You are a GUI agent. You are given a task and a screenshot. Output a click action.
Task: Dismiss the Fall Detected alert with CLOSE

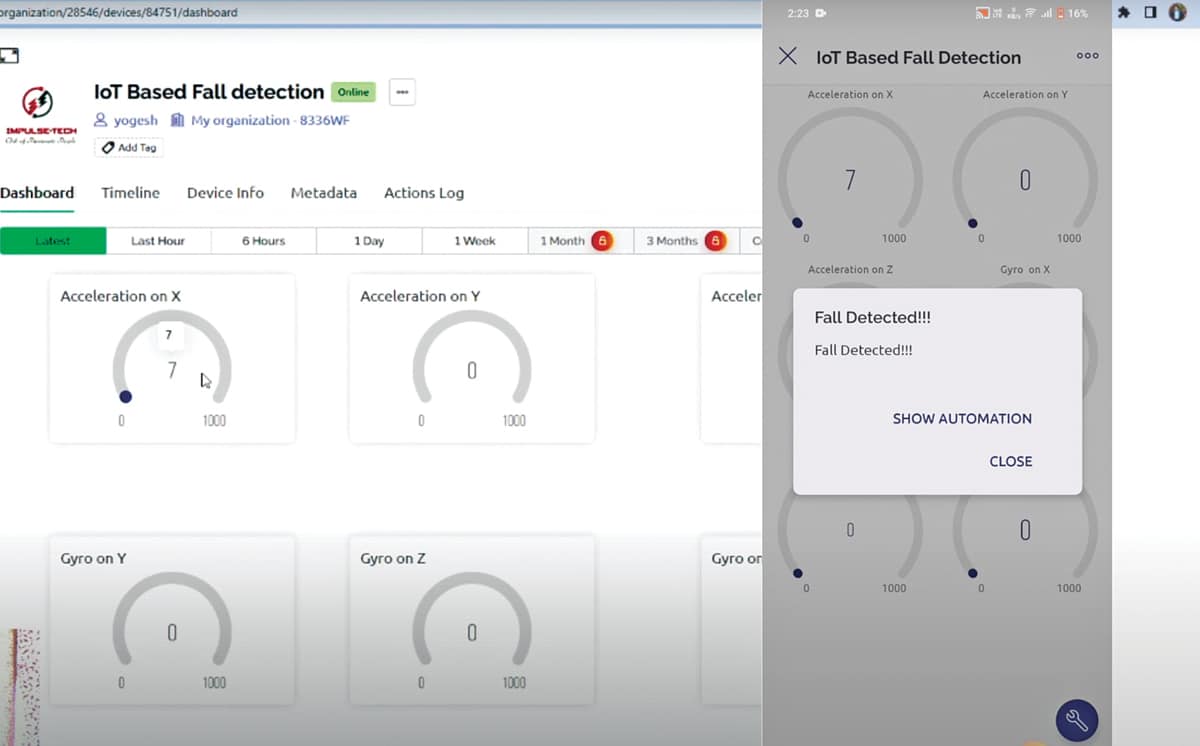point(1010,461)
